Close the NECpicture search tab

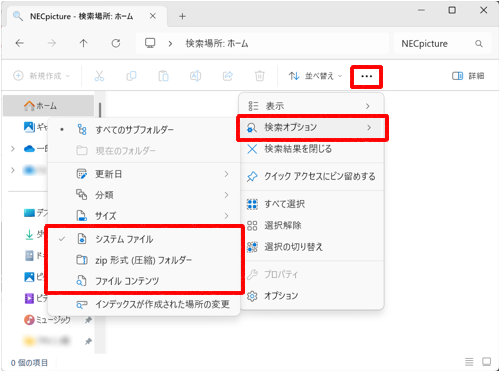[153, 16]
